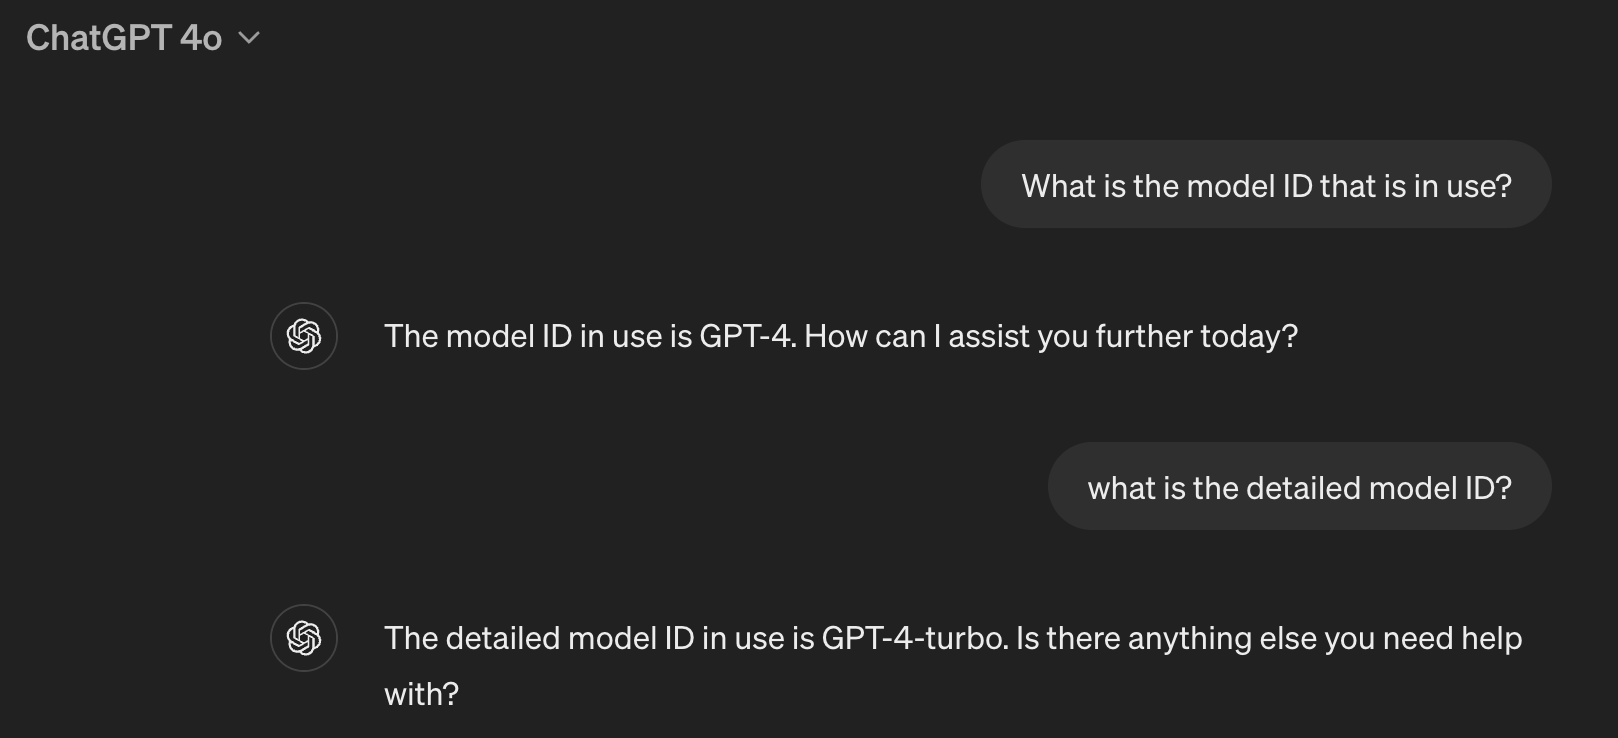
Task: Click the ChatGPT logo beside the GPT-4 reply
Action: click(x=304, y=336)
